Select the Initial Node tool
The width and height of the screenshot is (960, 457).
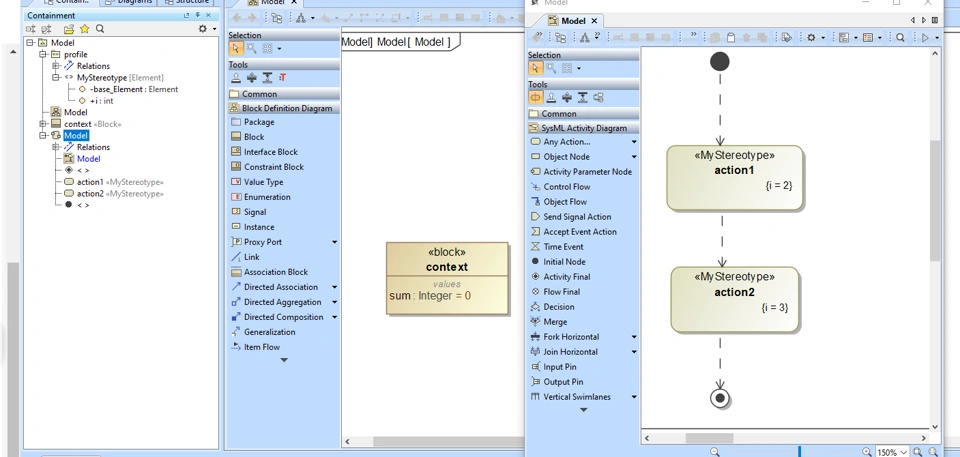564,262
